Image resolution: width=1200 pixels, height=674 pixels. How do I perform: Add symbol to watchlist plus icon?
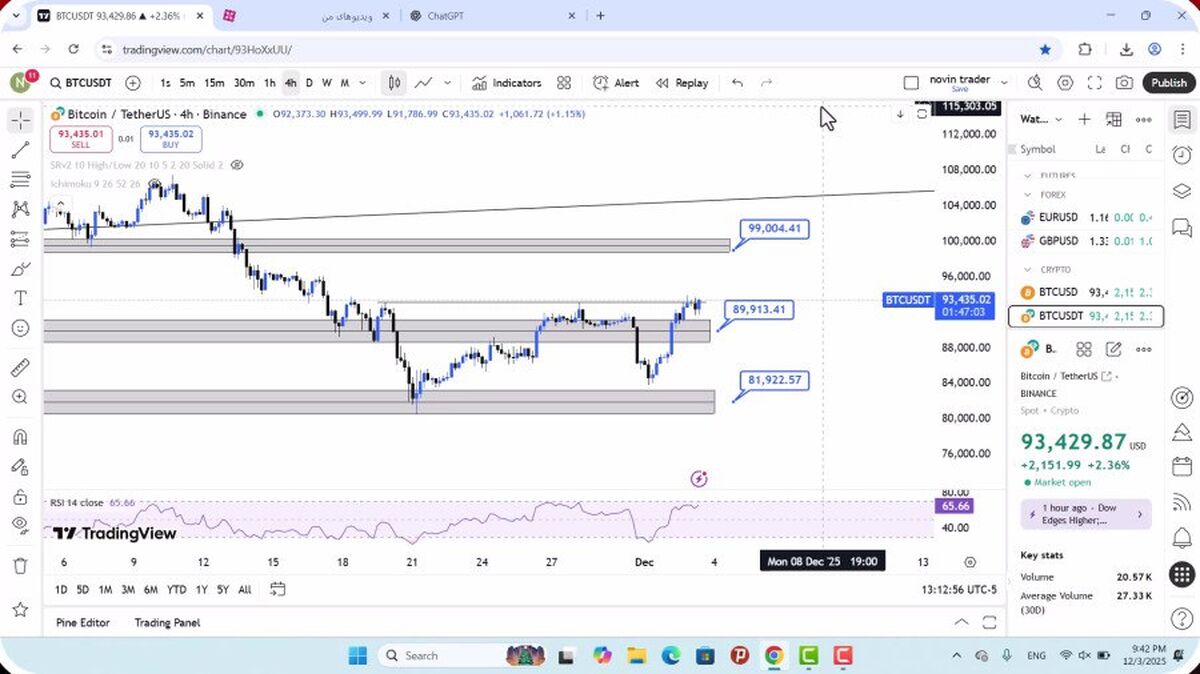coord(1084,119)
